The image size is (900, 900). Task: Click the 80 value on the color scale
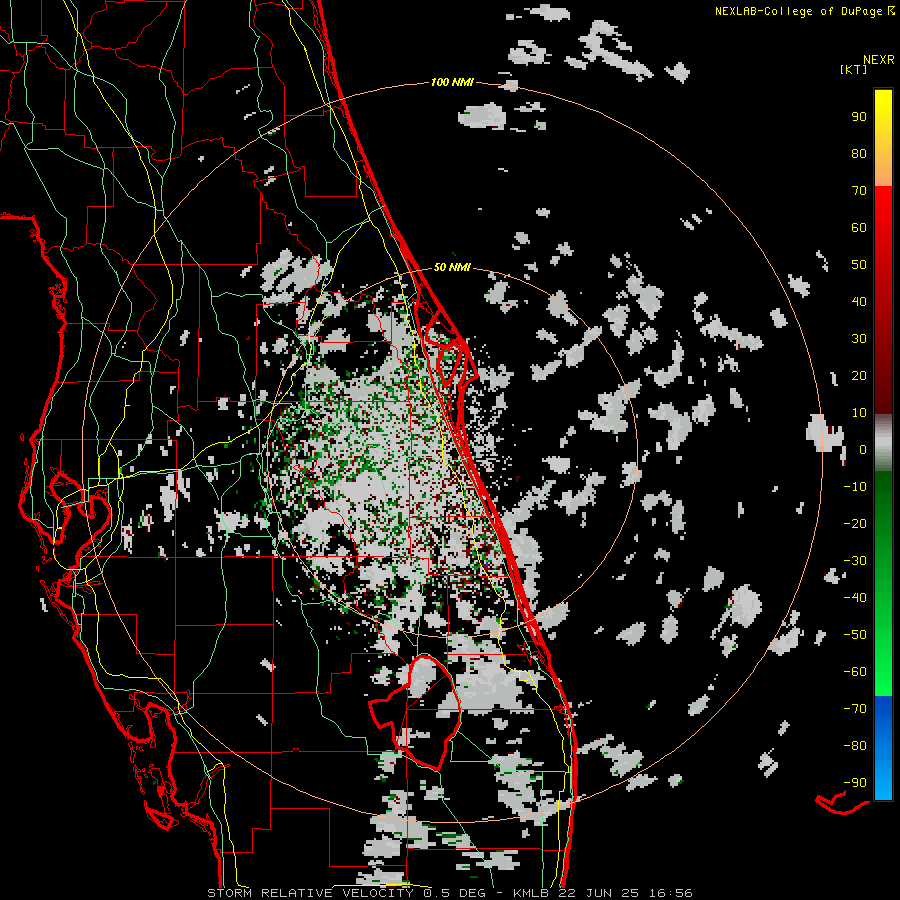click(859, 153)
